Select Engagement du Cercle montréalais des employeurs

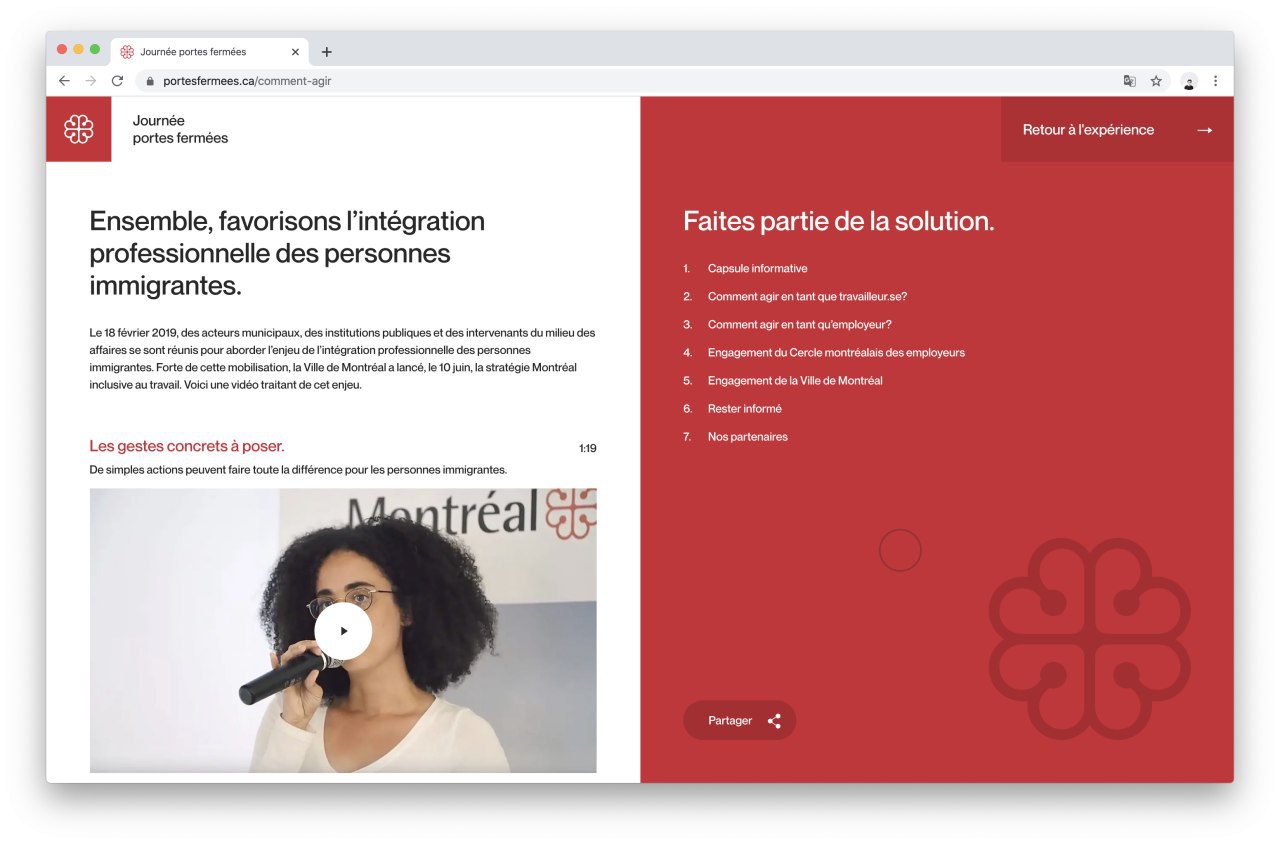tap(836, 353)
